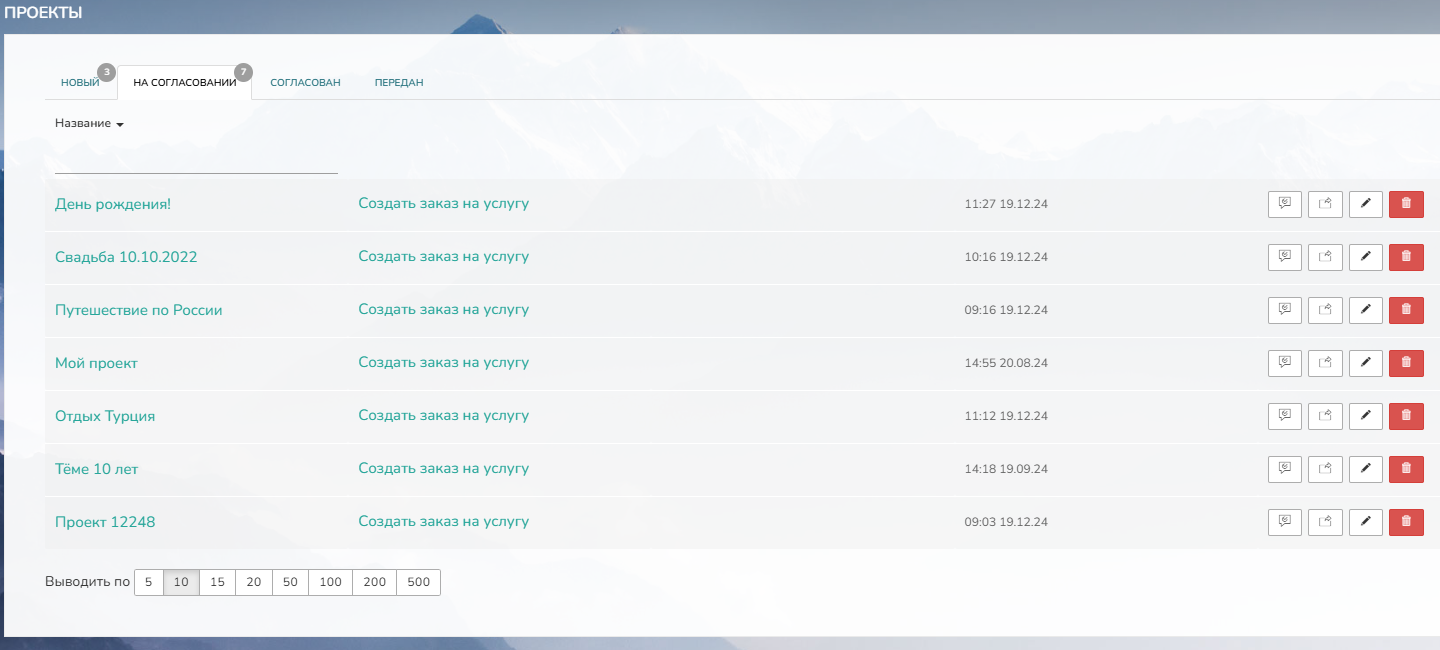
Task: Click 'Создать заказ на услугу' for 'Тёме 10 лет'
Action: click(x=443, y=469)
